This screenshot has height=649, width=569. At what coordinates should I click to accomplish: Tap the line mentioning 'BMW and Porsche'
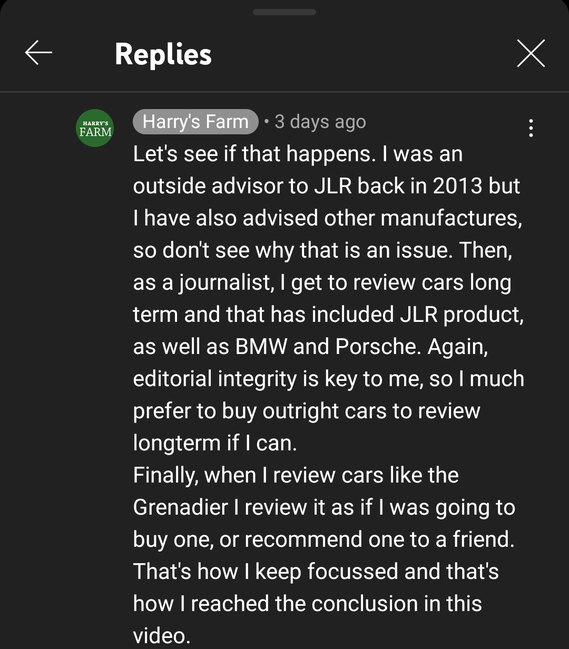point(310,346)
